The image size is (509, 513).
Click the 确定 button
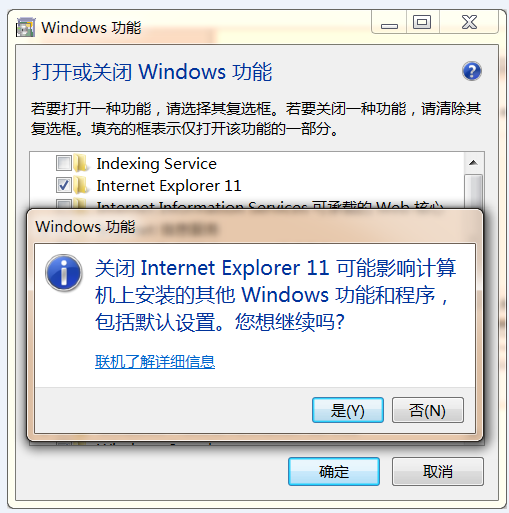(x=334, y=471)
